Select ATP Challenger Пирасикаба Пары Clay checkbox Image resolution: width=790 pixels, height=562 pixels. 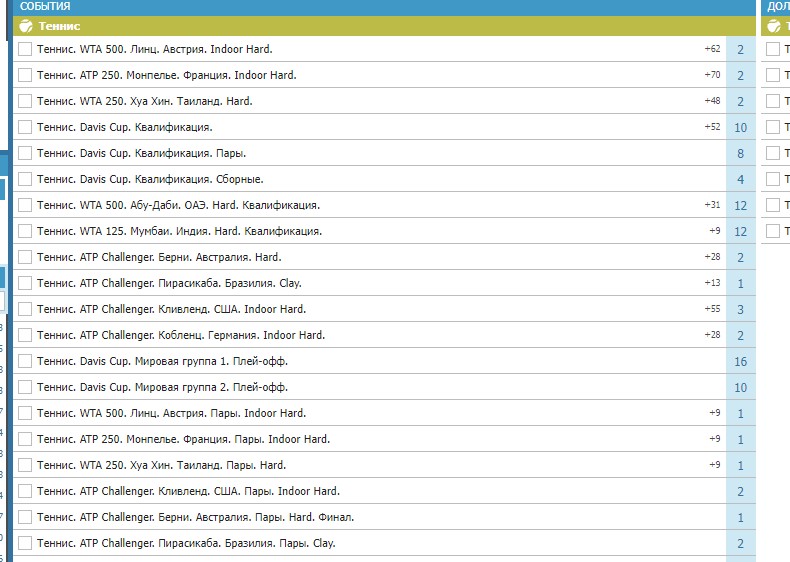click(25, 543)
